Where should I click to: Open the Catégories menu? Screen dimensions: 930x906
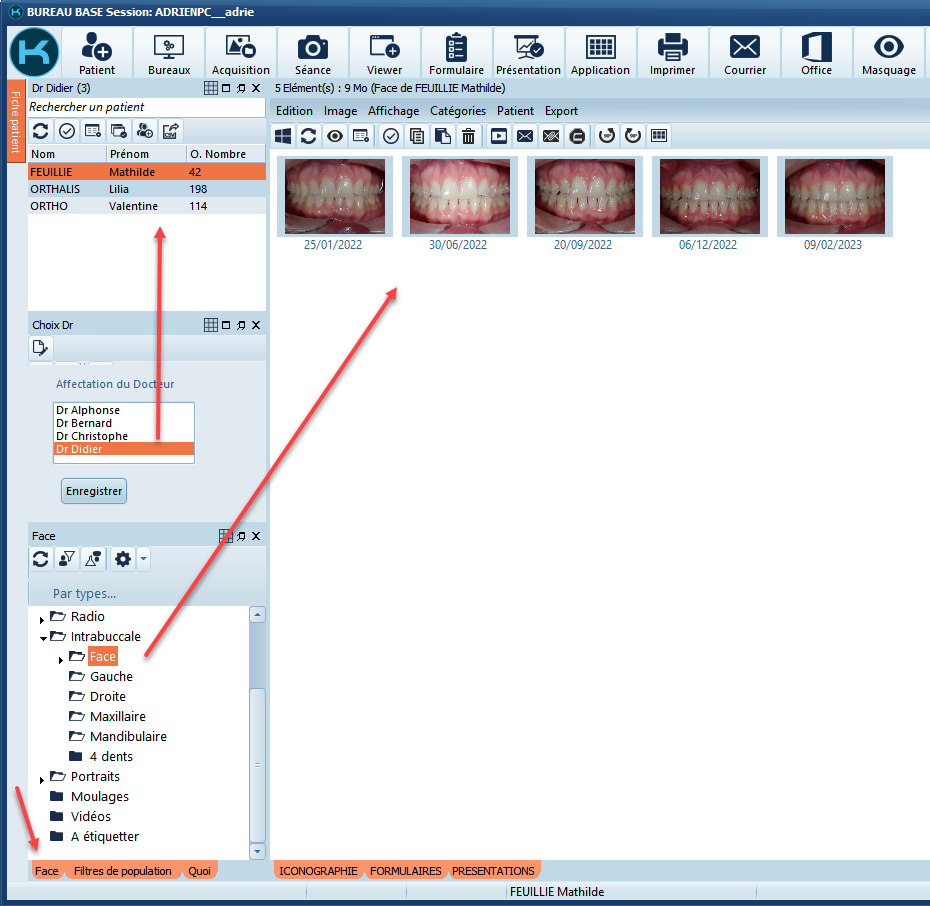pyautogui.click(x=457, y=111)
